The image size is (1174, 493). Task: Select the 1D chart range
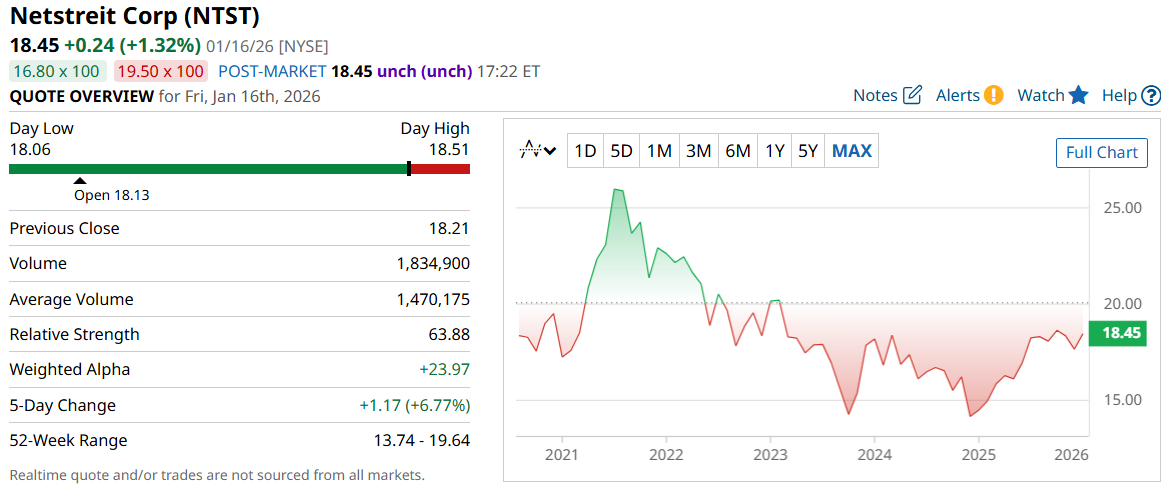tap(585, 151)
